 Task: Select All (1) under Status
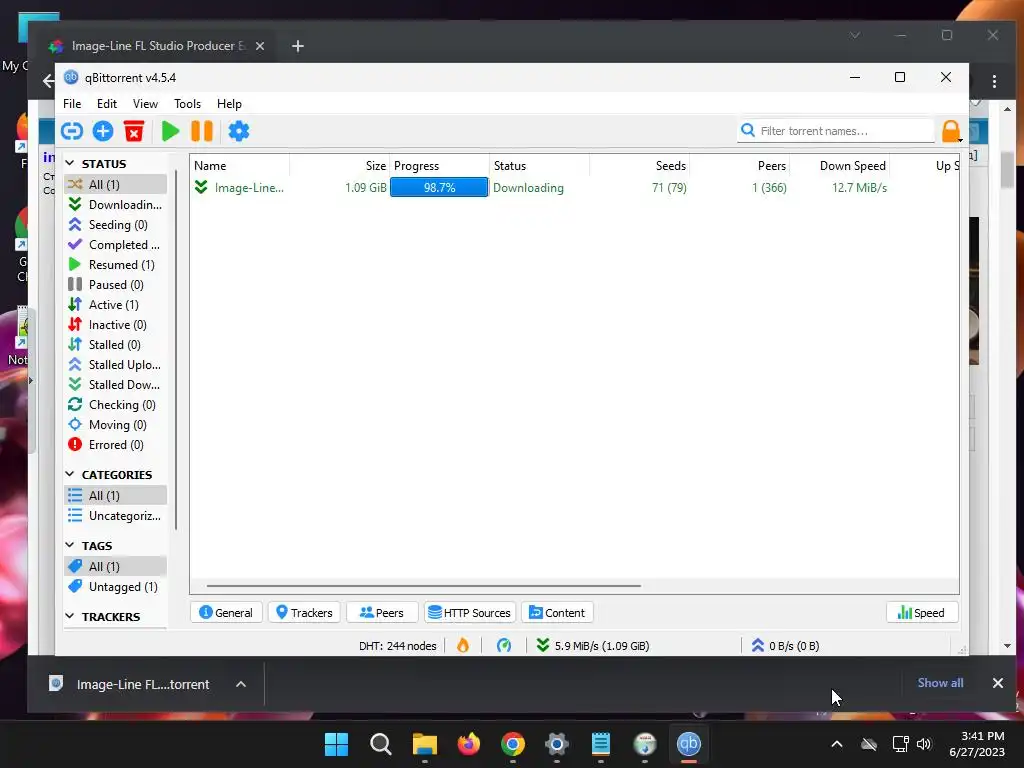tap(116, 184)
